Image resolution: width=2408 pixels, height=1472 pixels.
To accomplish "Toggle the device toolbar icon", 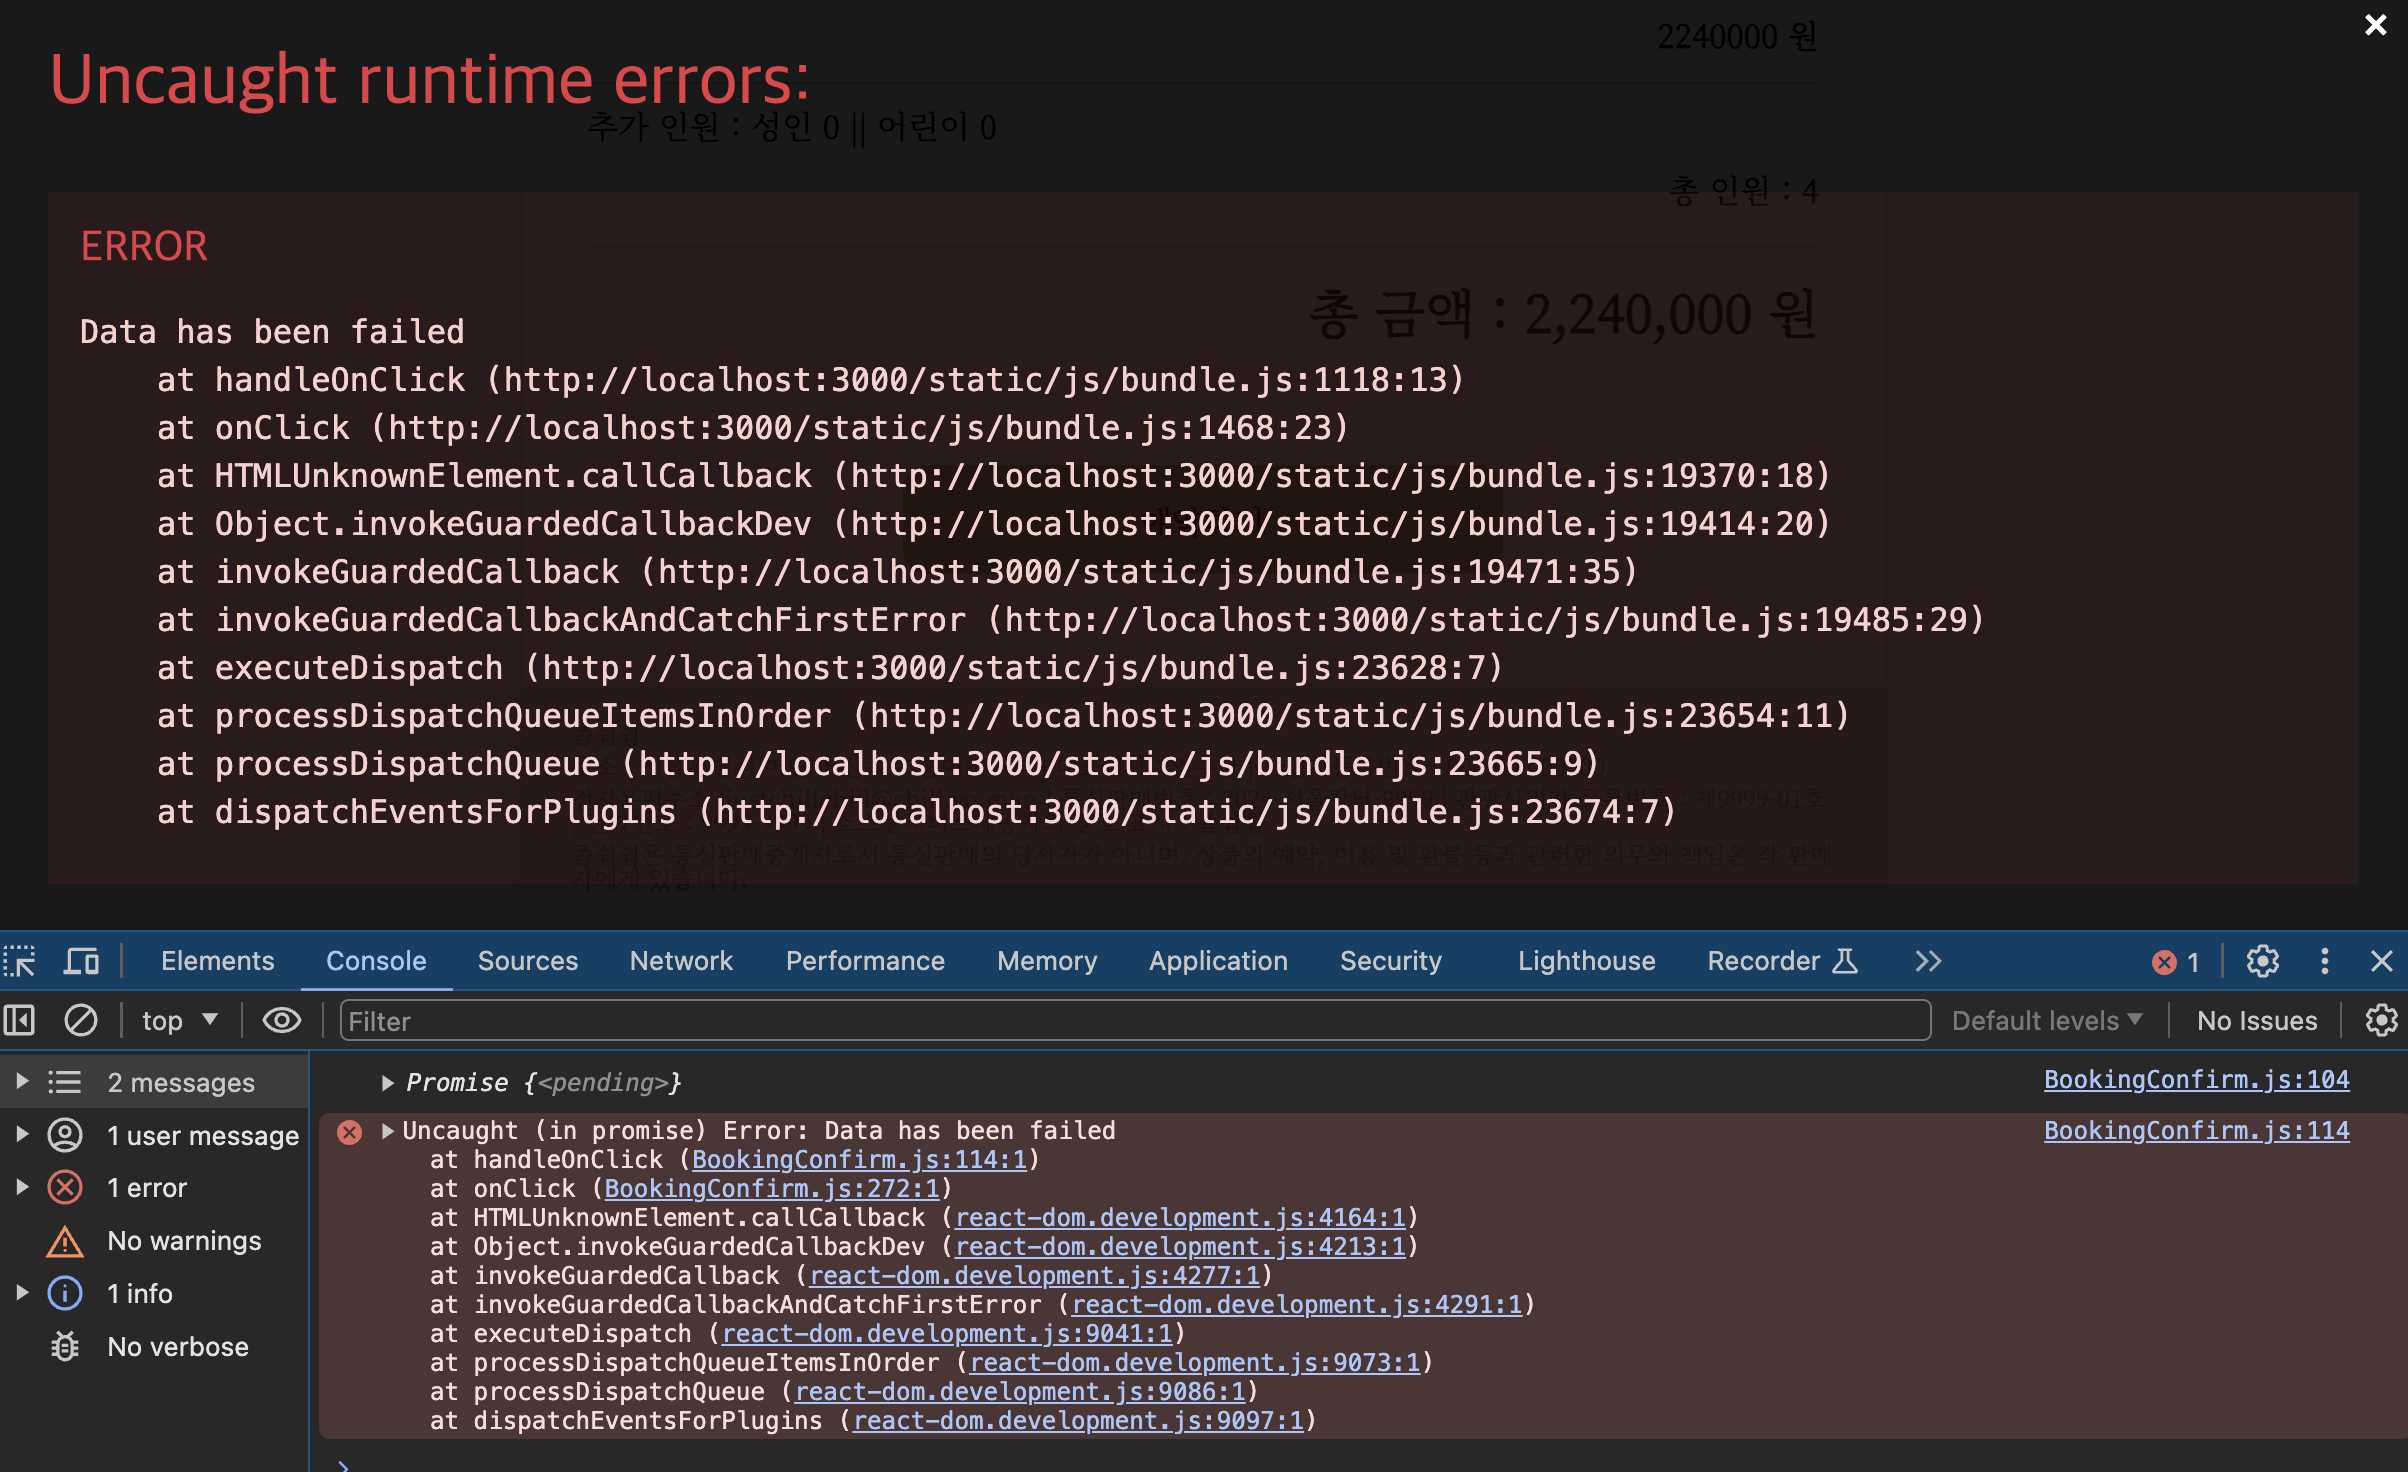I will (81, 961).
